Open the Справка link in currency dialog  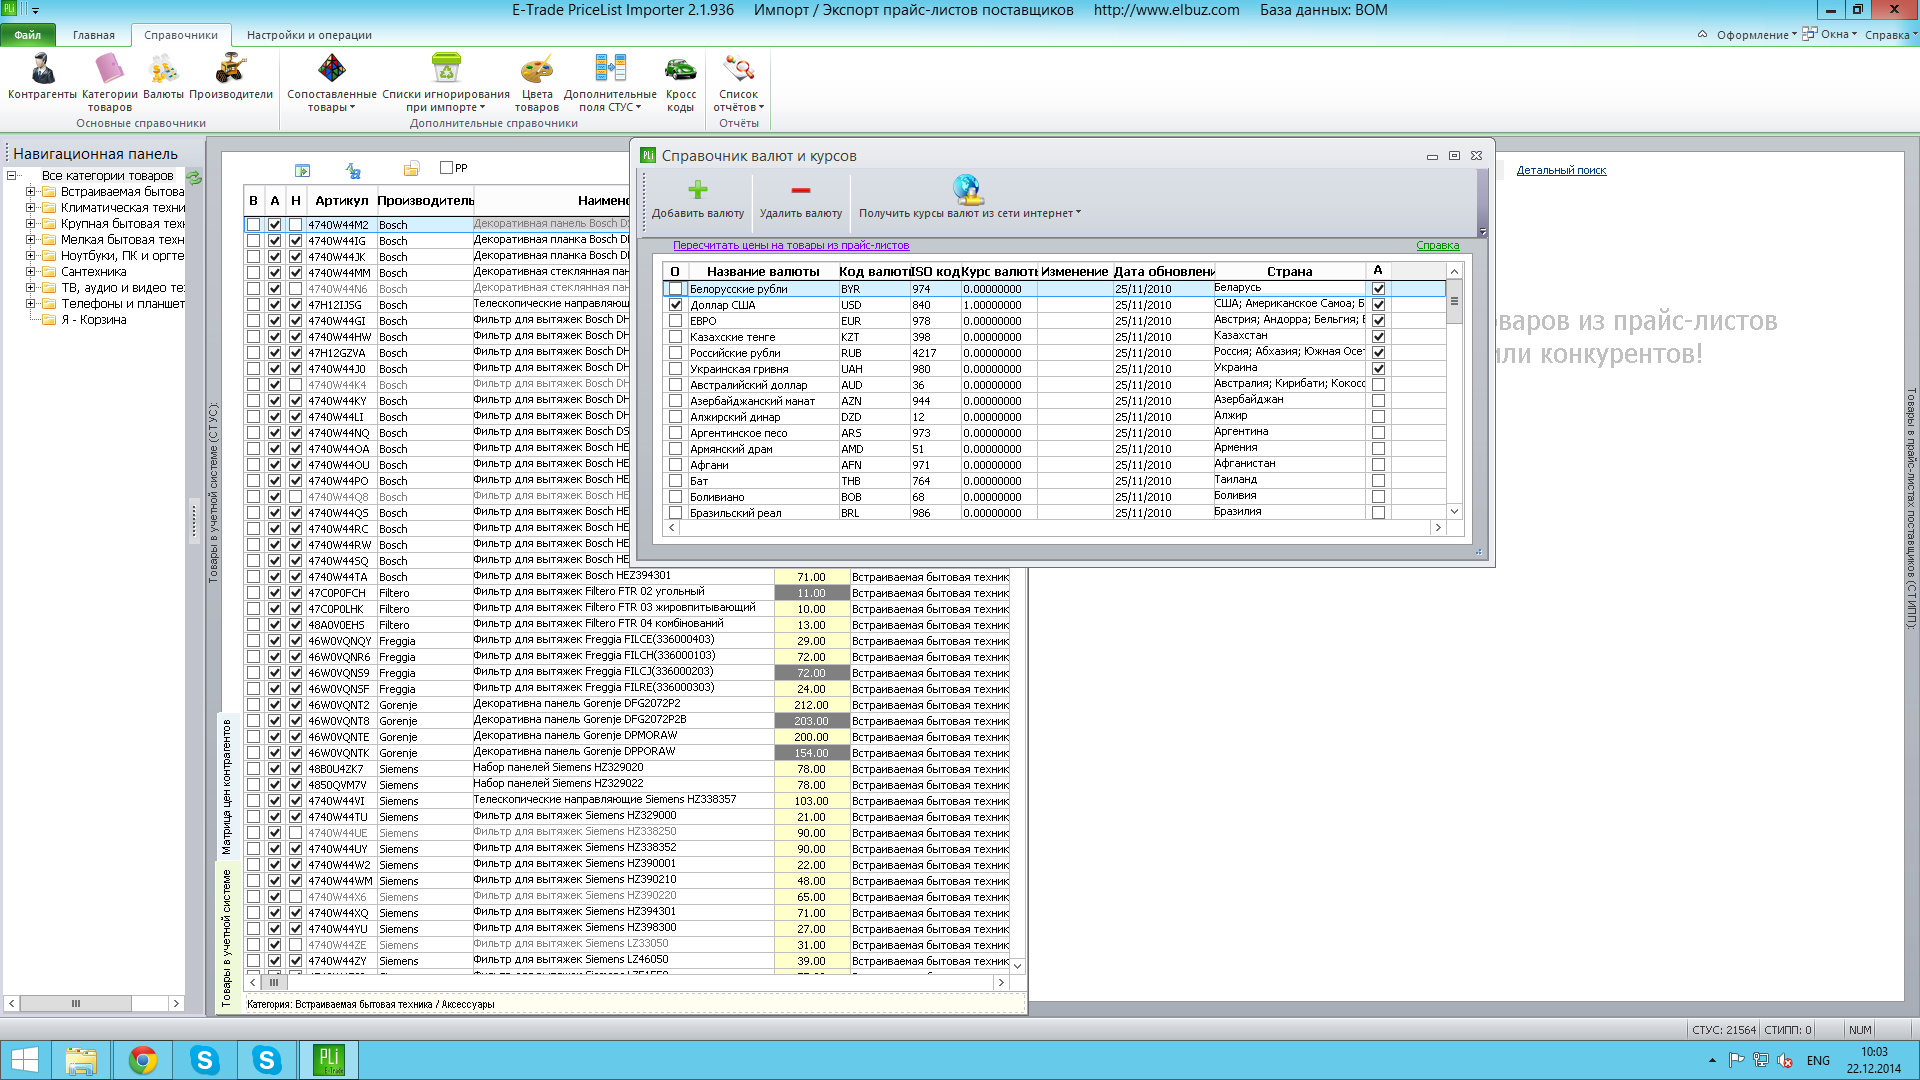(1437, 245)
